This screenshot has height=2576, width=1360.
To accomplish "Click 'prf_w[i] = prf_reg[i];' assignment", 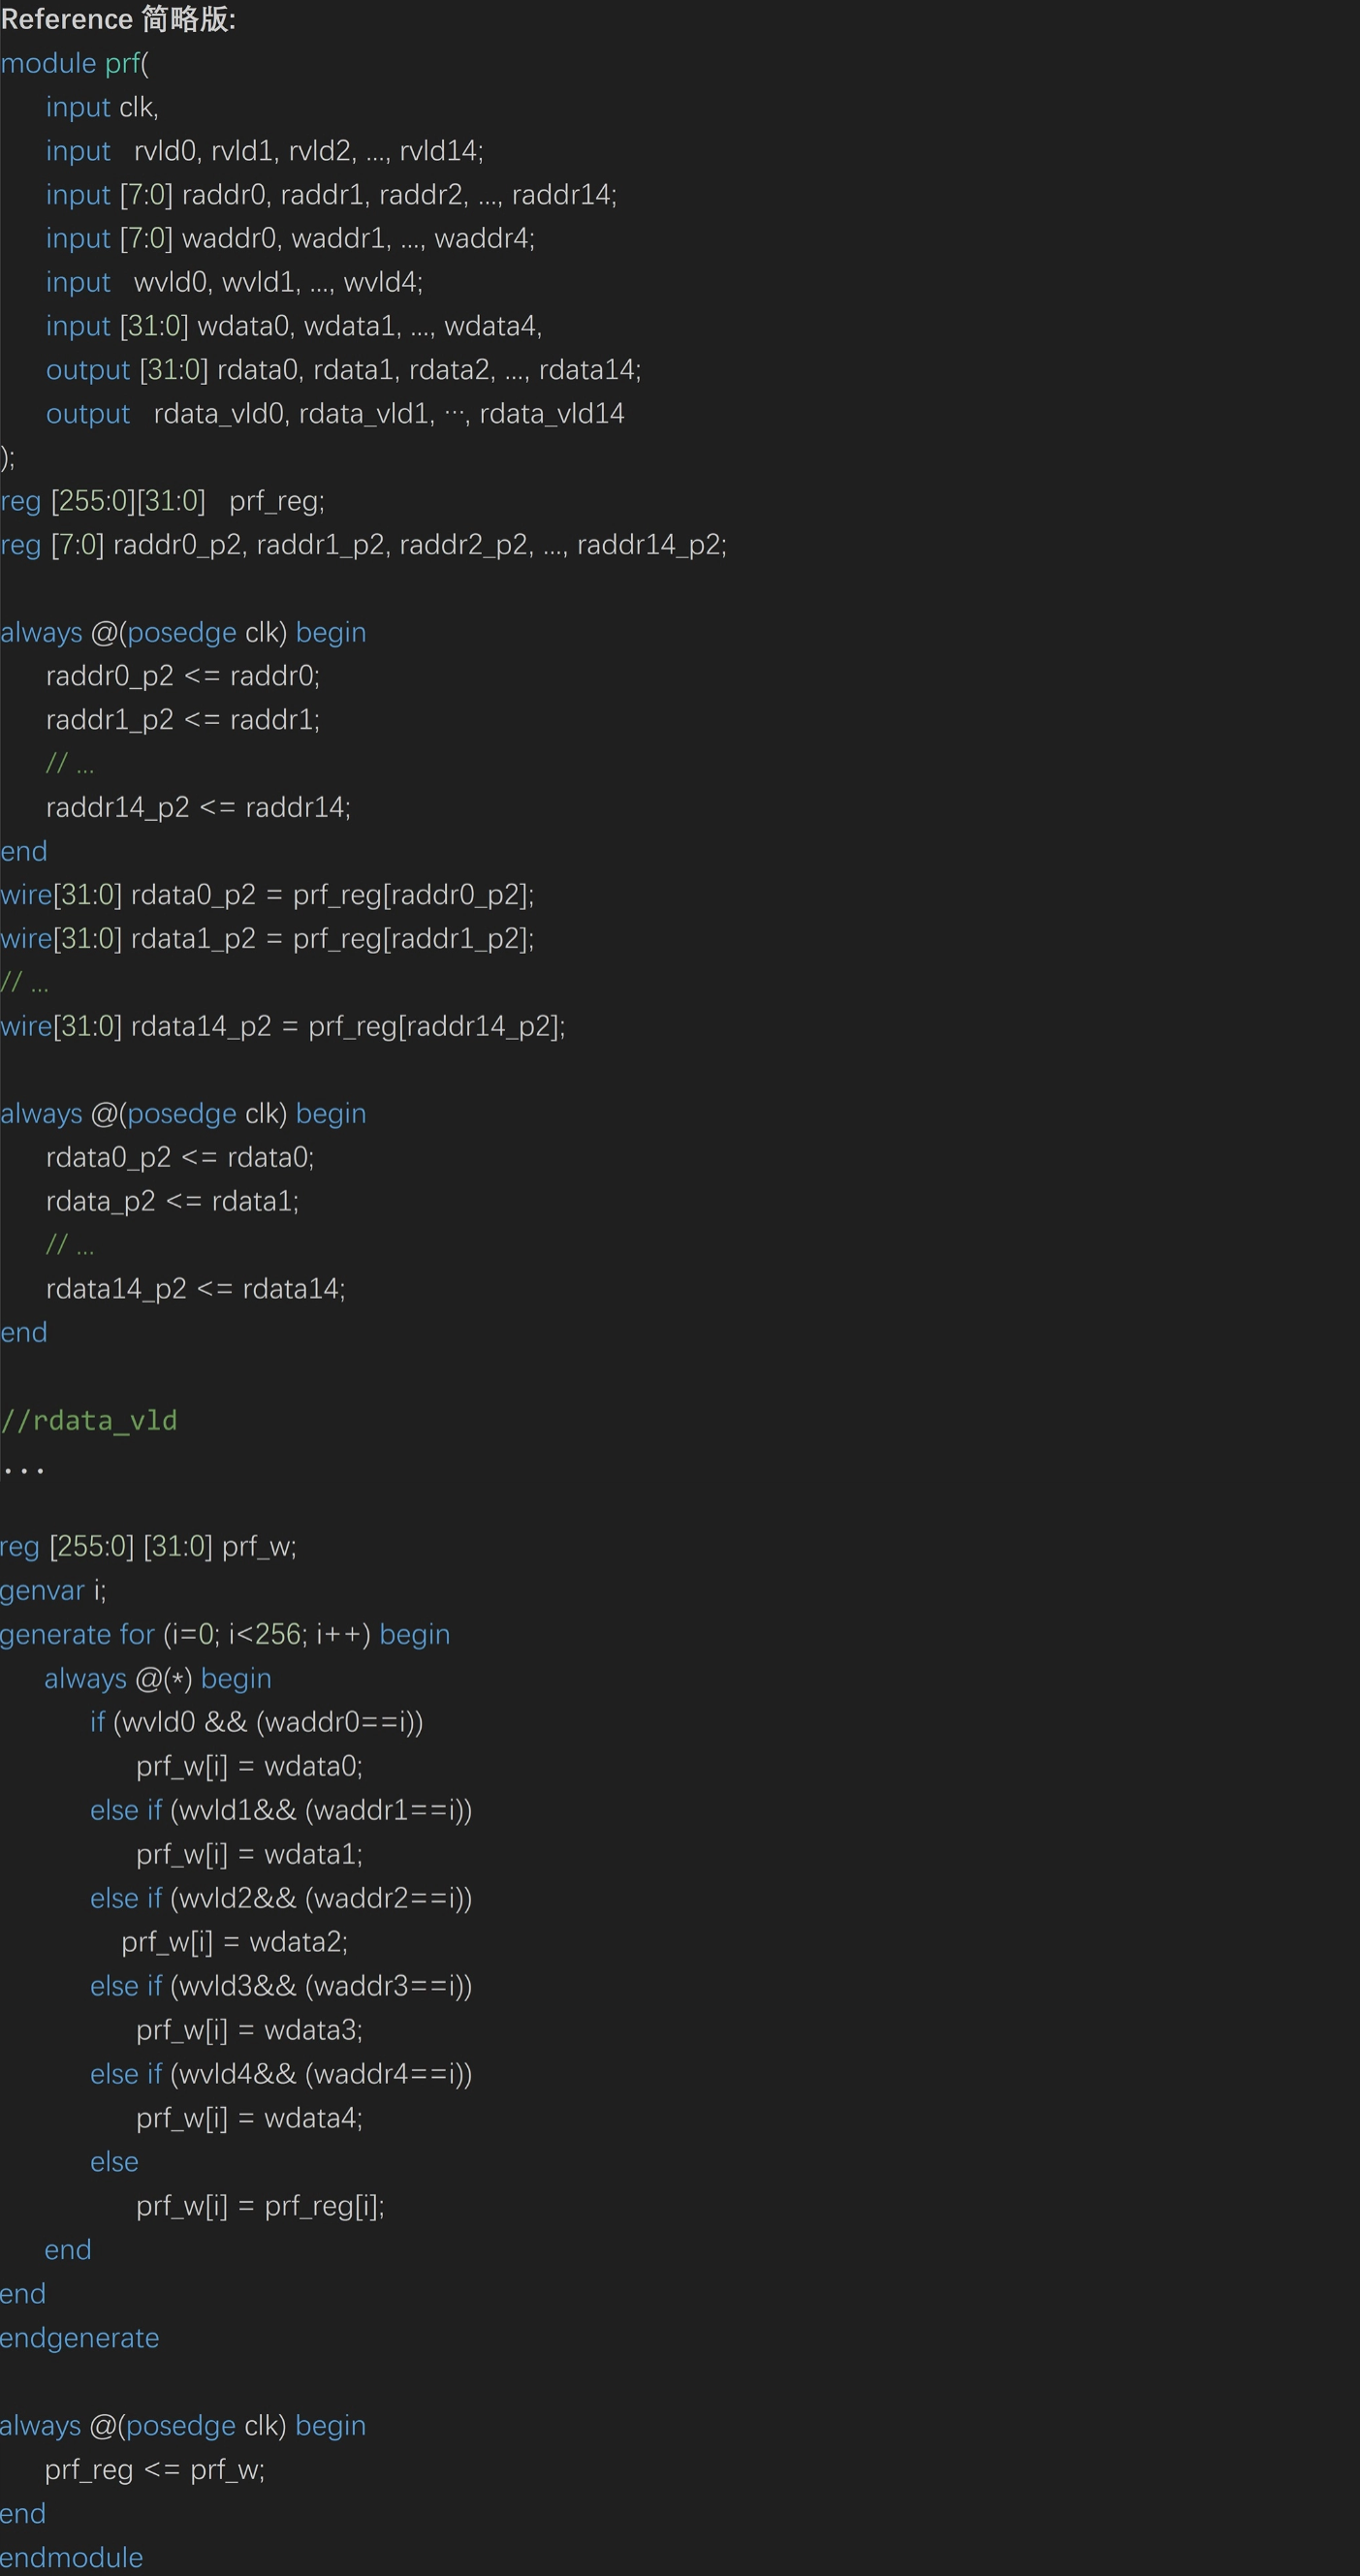I will 260,2206.
